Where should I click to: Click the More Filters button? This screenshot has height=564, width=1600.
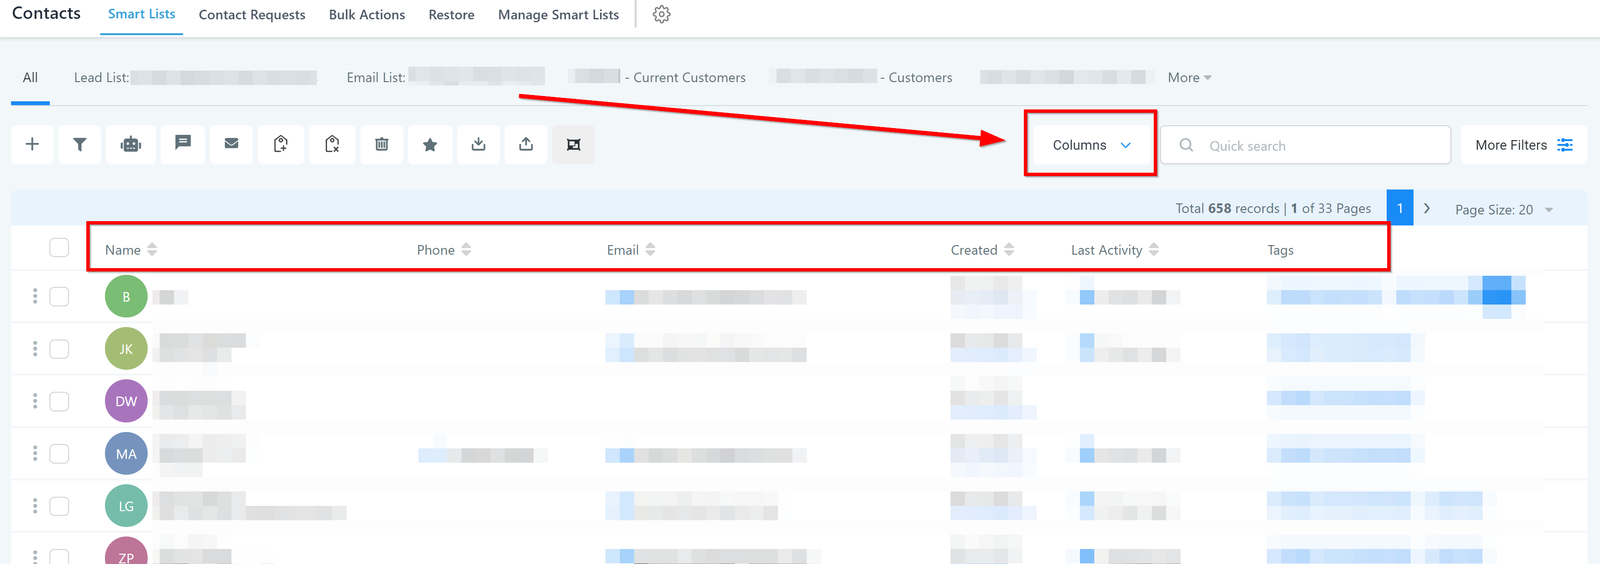click(1523, 145)
